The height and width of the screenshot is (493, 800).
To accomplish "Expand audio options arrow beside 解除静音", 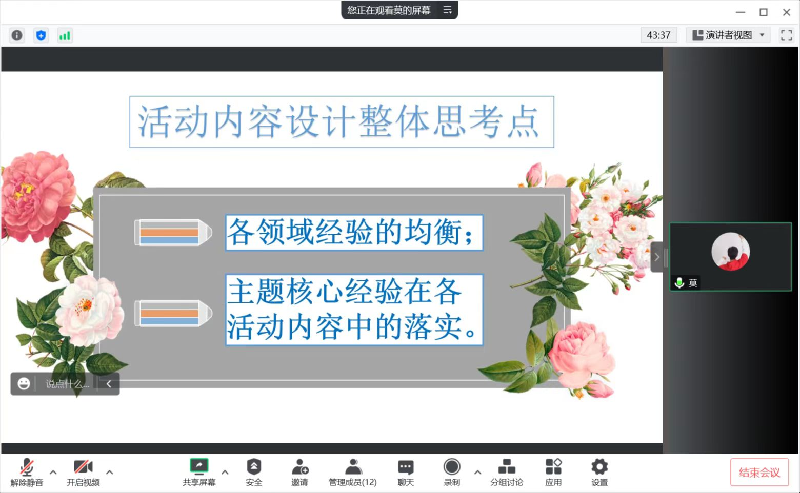I will point(54,472).
